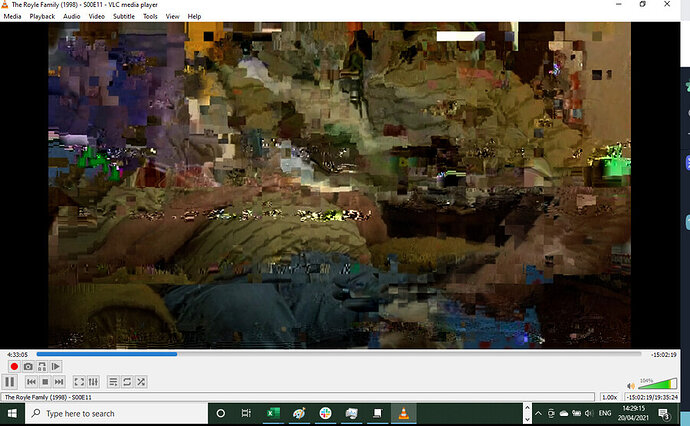The width and height of the screenshot is (690, 426).
Task: Click status bar time -15:02:19/19:35:24
Action: [x=652, y=397]
